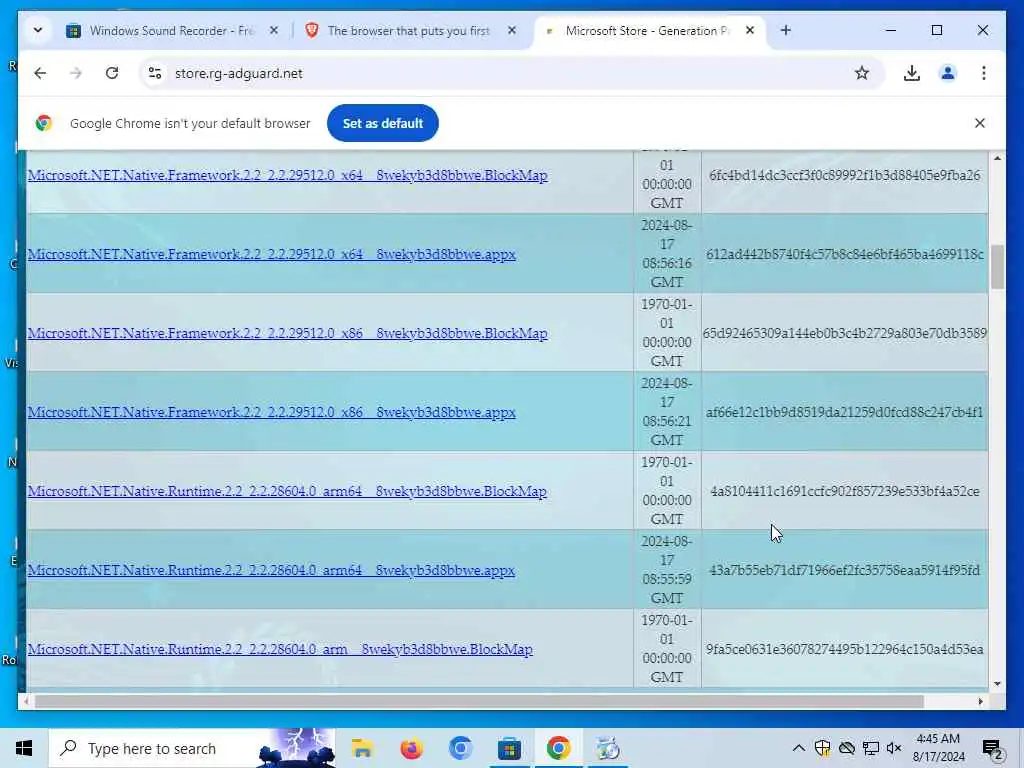
Task: Close the Microsoft Store tab
Action: pyautogui.click(x=750, y=30)
